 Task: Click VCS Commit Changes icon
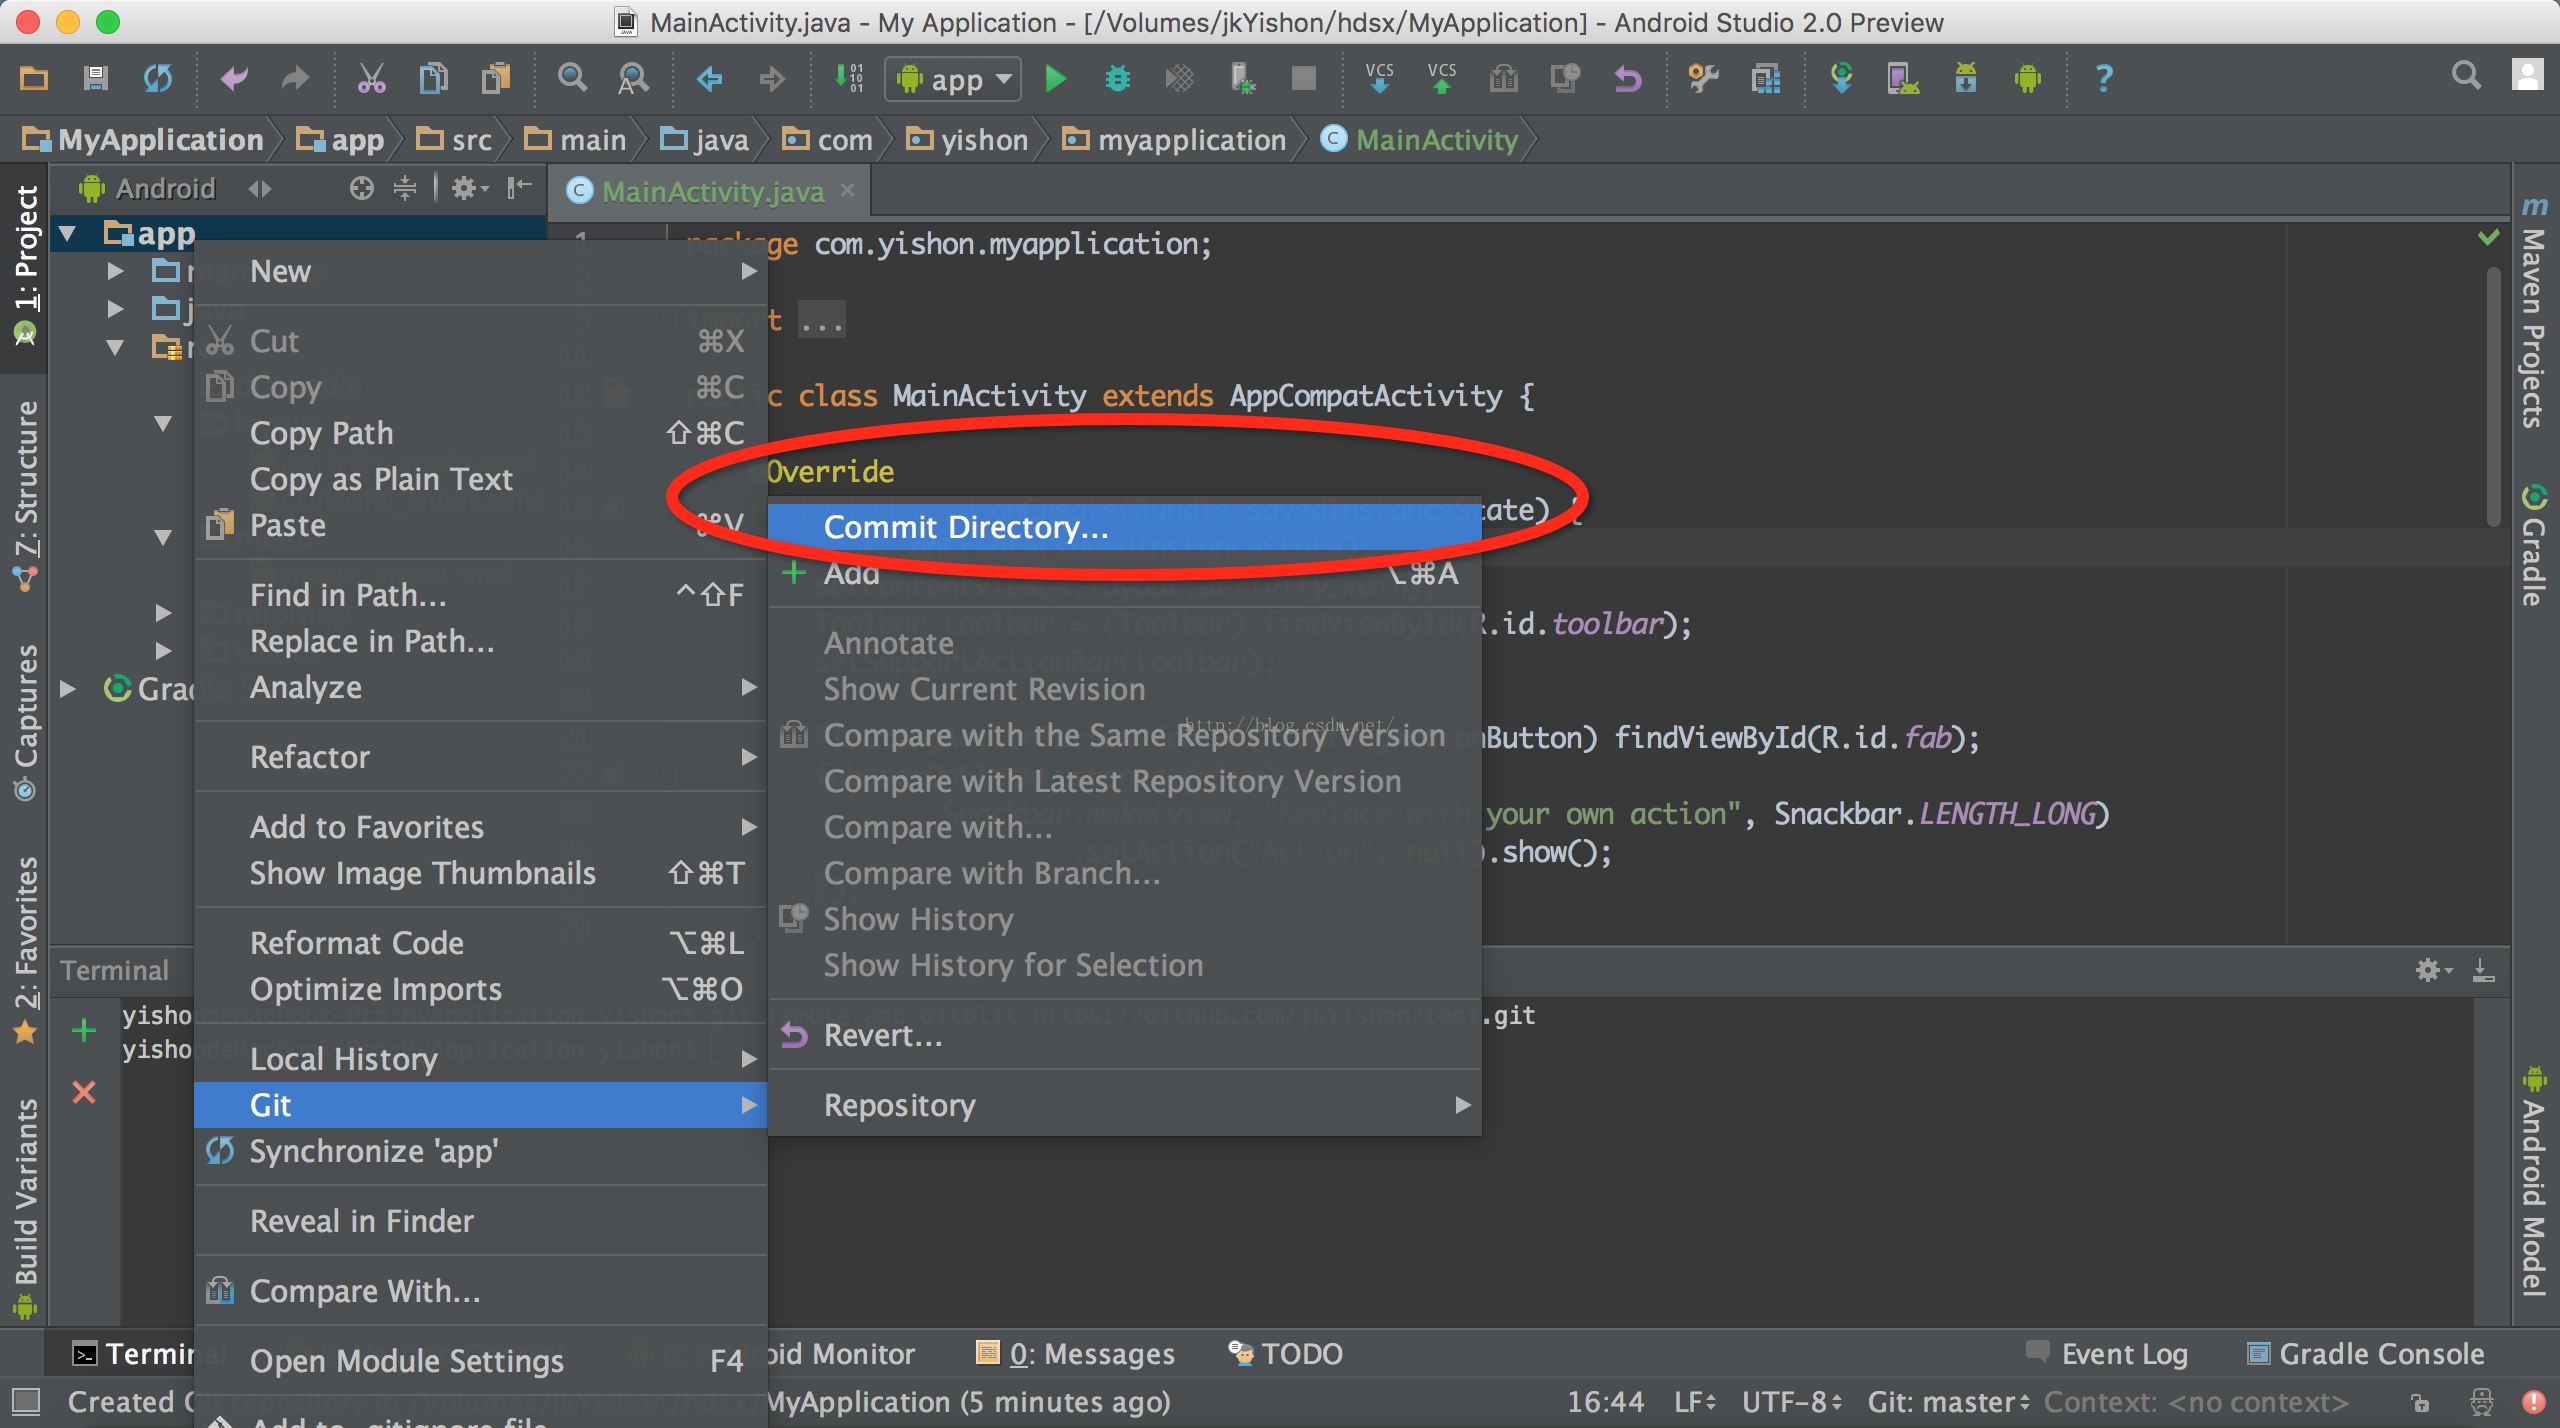click(x=1441, y=78)
